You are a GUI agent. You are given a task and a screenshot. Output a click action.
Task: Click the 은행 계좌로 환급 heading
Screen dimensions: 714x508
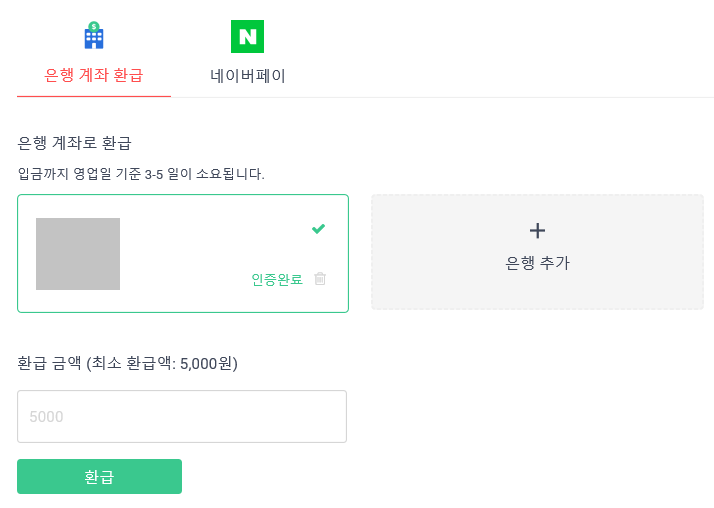(x=74, y=143)
